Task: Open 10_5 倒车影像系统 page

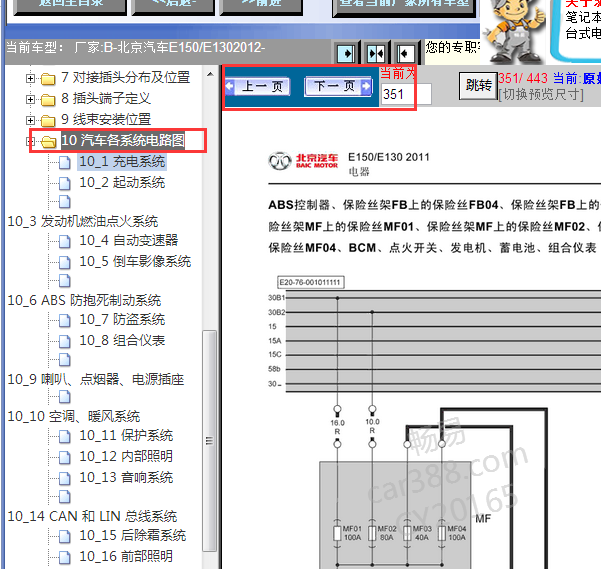Action: tap(135, 262)
